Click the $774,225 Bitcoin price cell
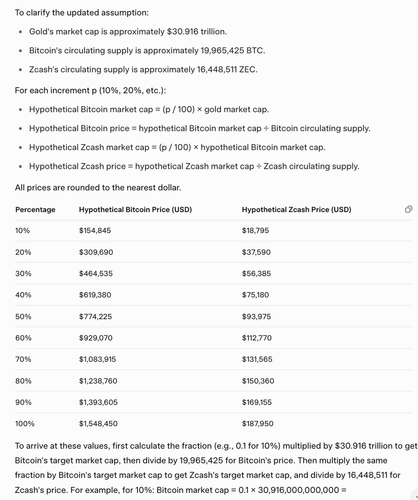The height and width of the screenshot is (500, 418). [95, 316]
